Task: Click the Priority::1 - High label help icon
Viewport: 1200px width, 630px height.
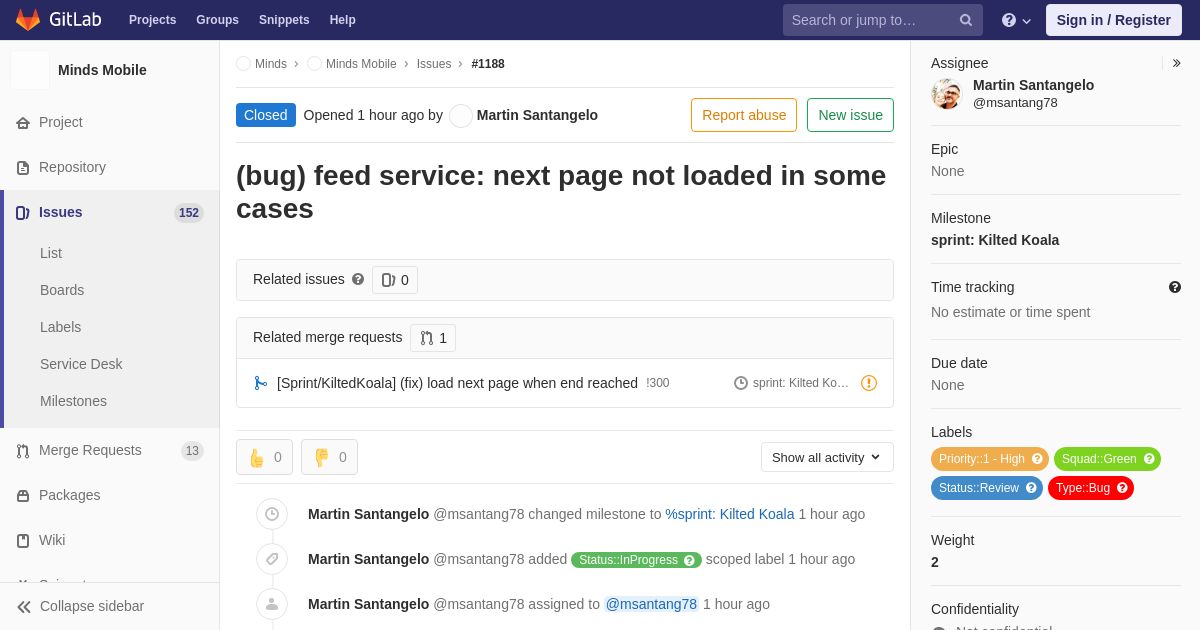Action: click(1037, 459)
